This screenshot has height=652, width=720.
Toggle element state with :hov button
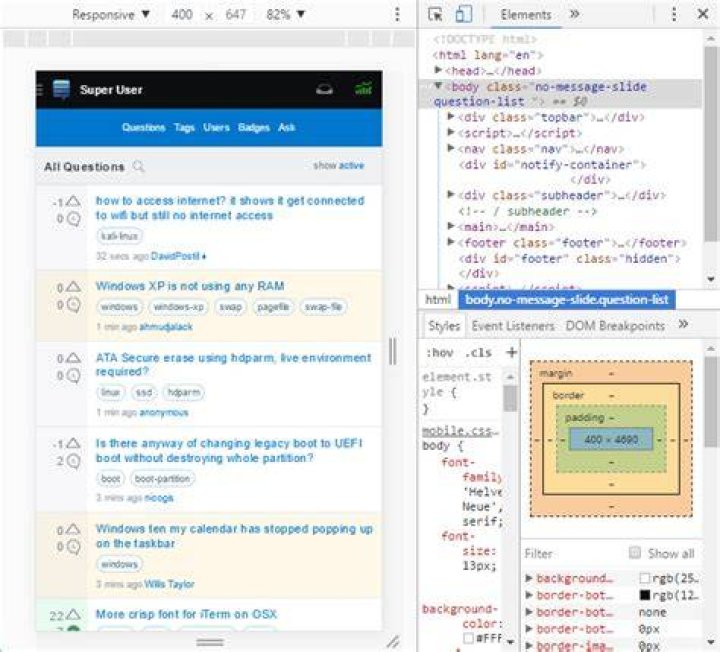[439, 353]
